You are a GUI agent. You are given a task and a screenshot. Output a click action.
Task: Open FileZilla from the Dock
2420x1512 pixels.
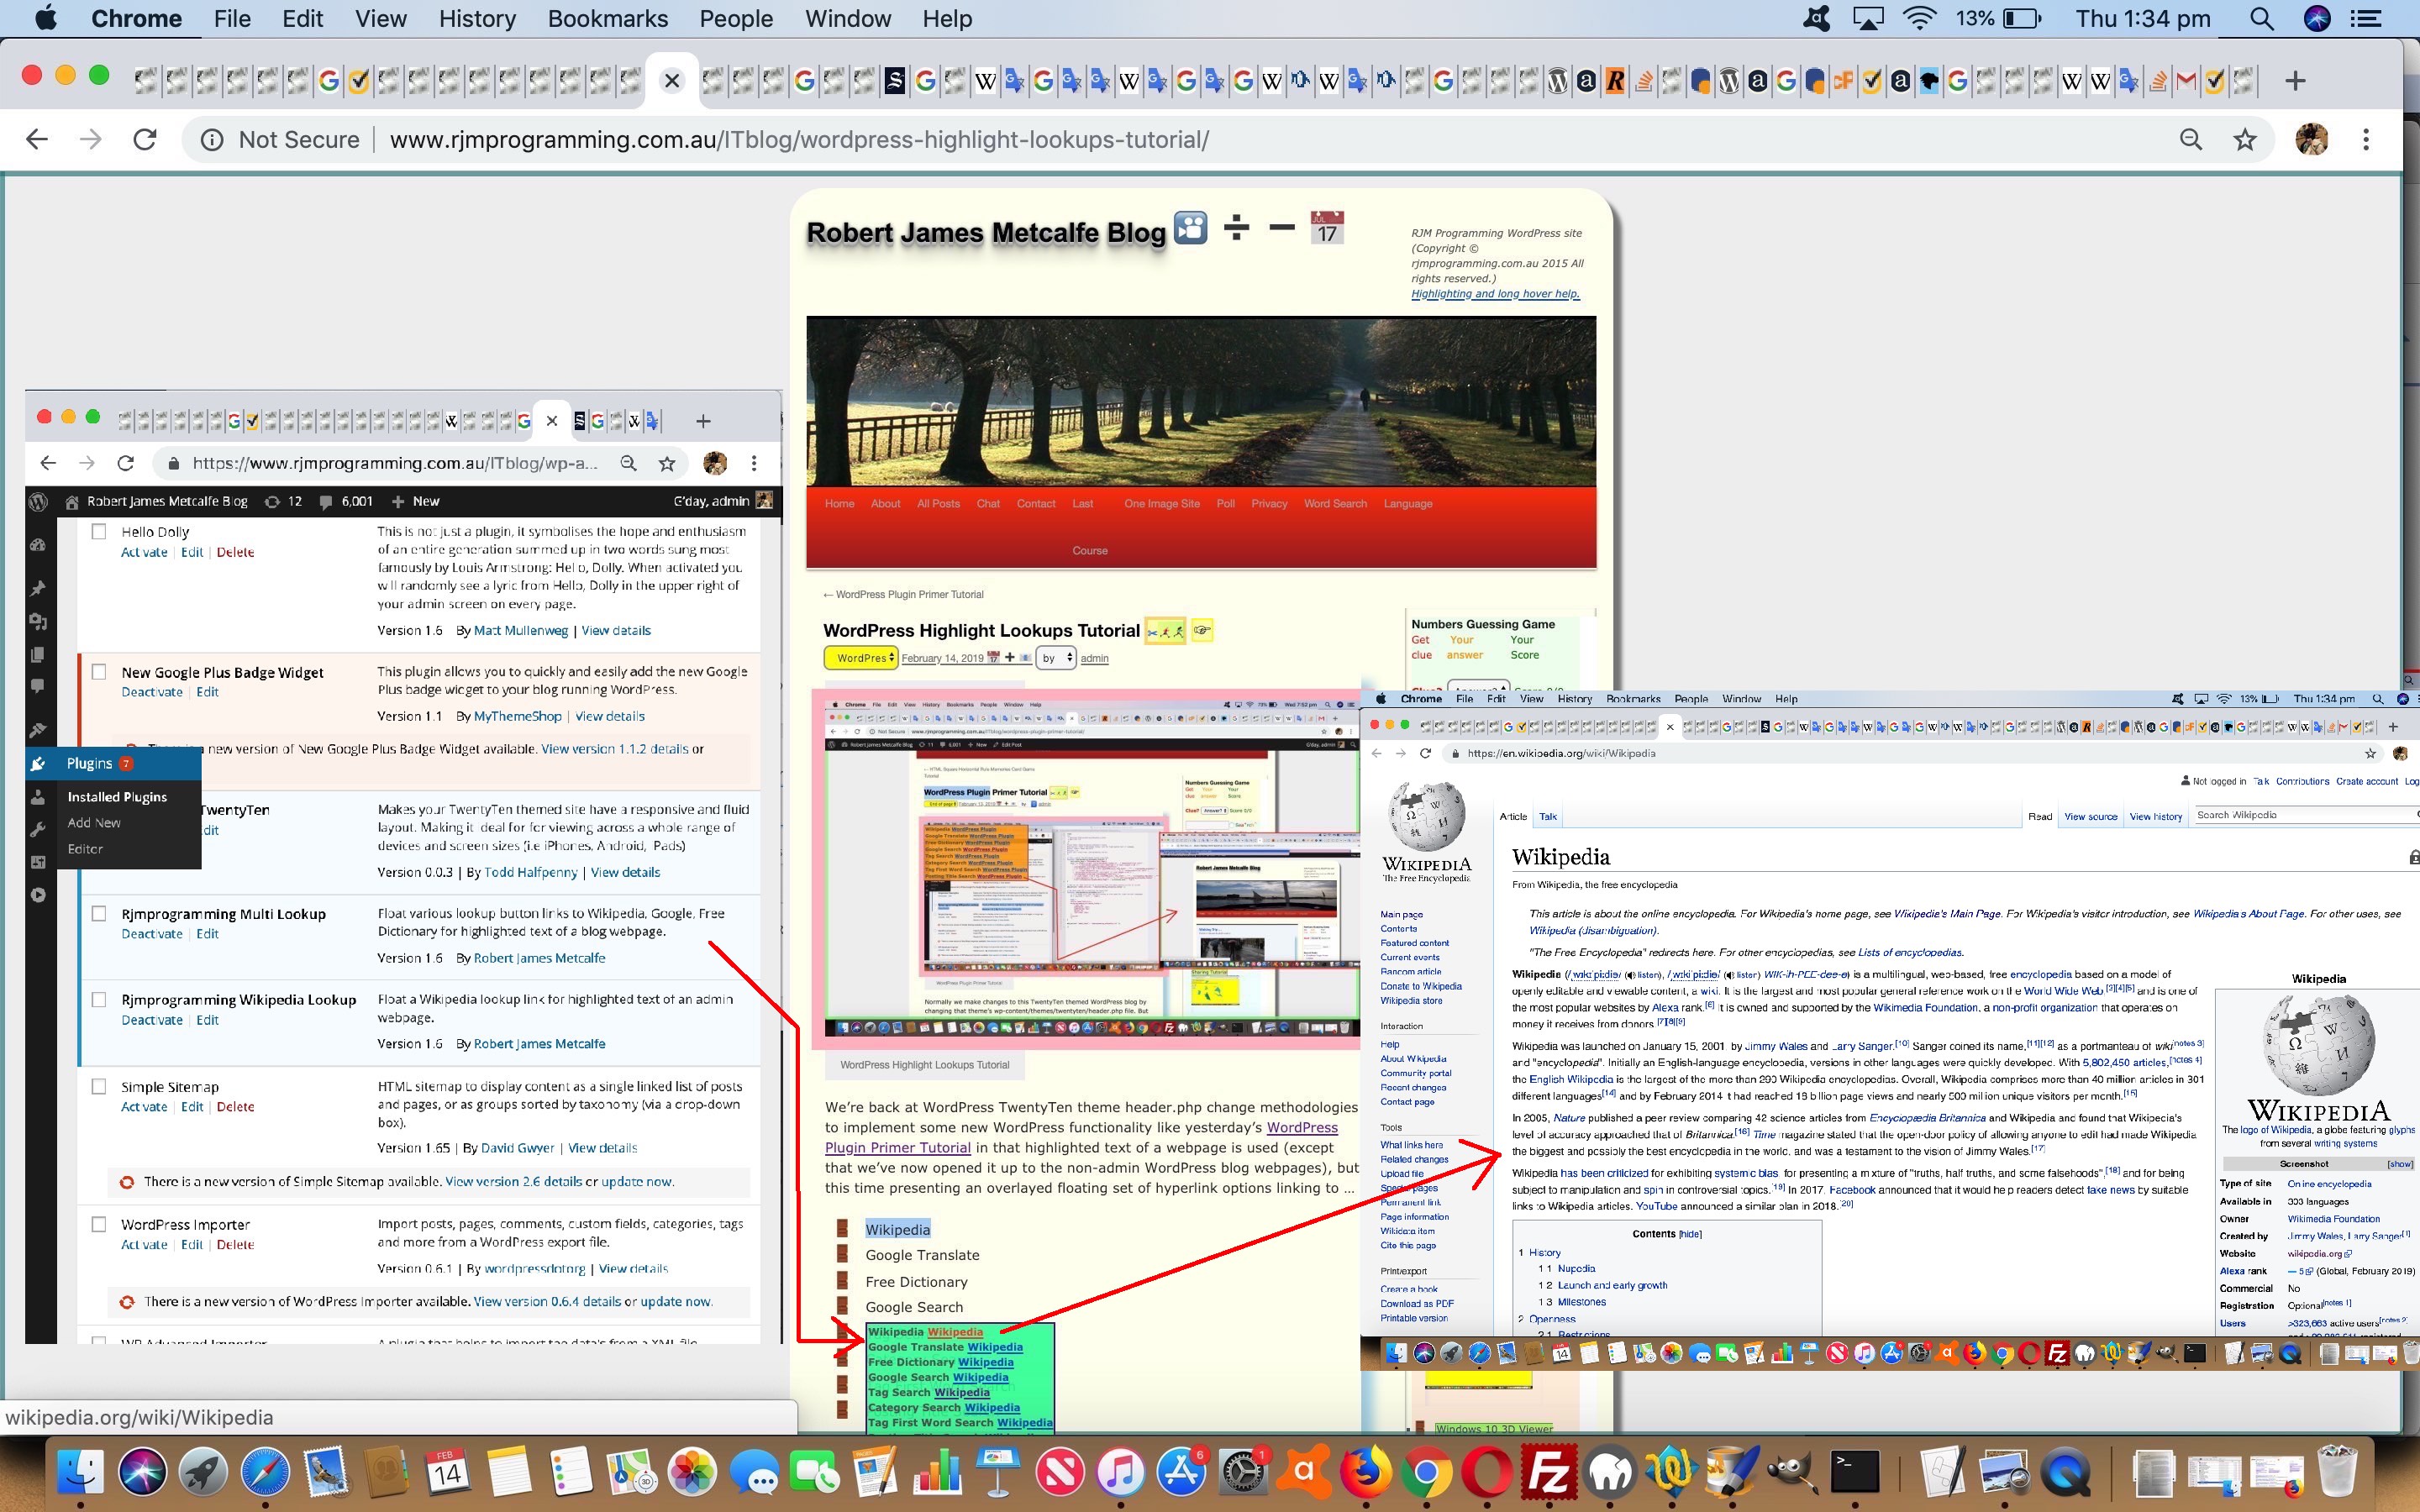(x=1548, y=1471)
